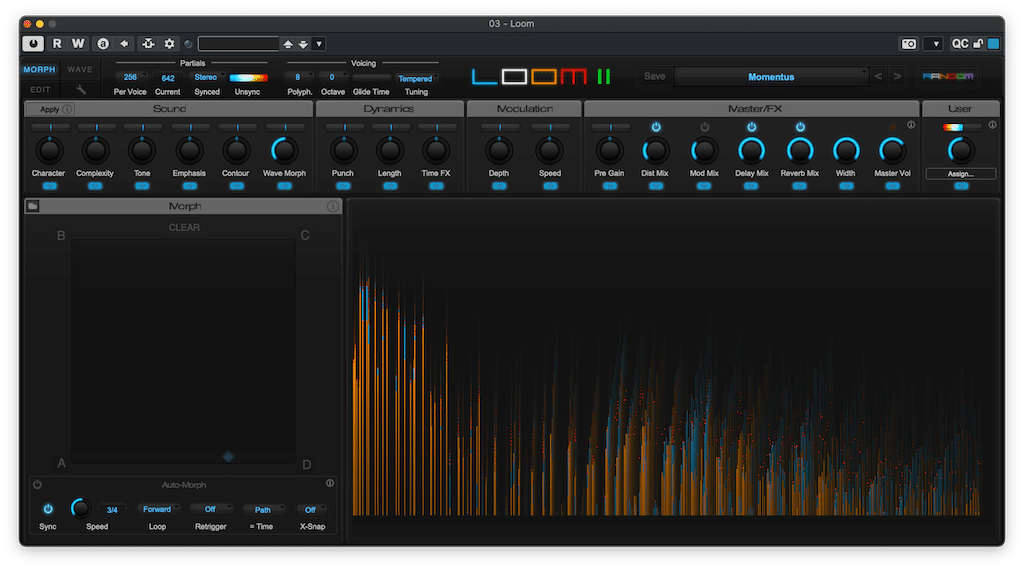Image resolution: width=1024 pixels, height=569 pixels.
Task: Click the padlock icon at top right
Action: click(978, 44)
